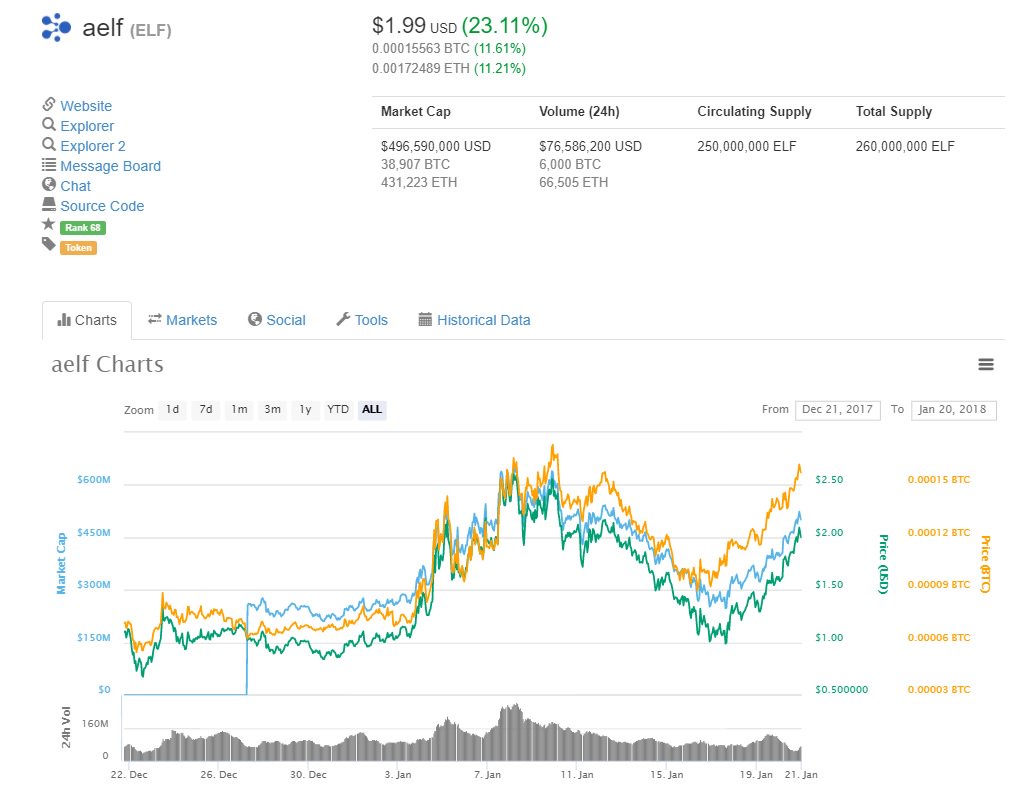Click the chain-link icon beside Website

click(x=49, y=104)
